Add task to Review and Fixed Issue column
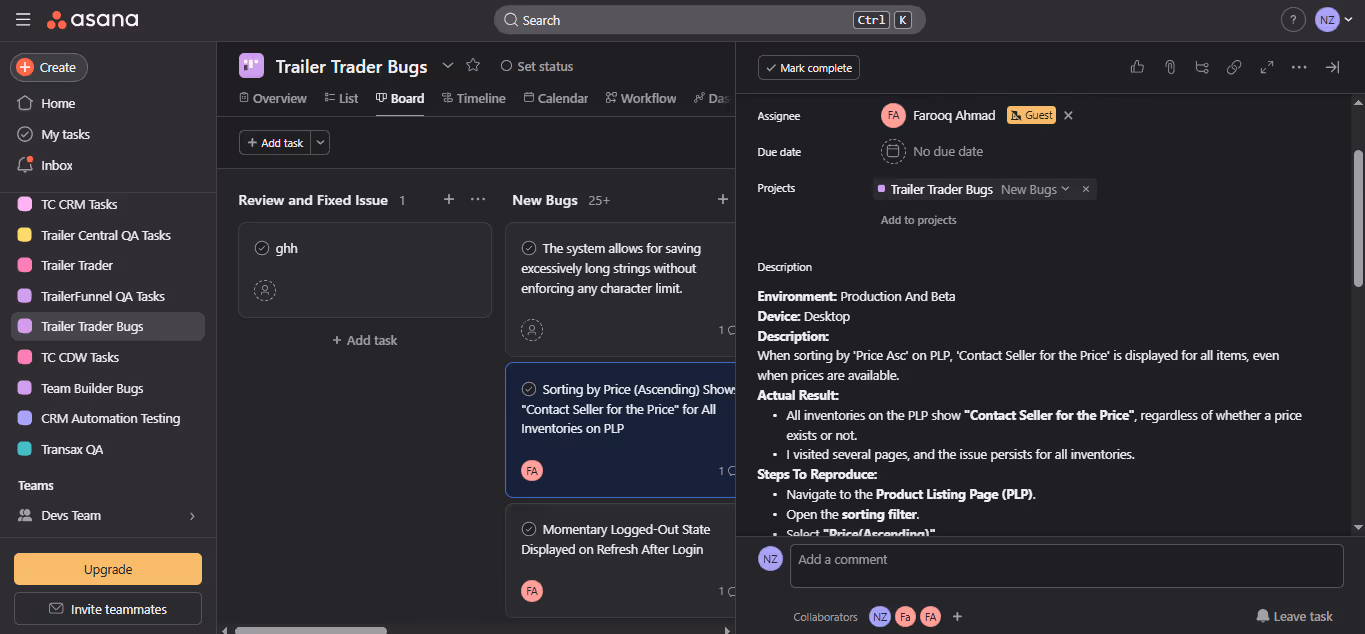 (449, 200)
